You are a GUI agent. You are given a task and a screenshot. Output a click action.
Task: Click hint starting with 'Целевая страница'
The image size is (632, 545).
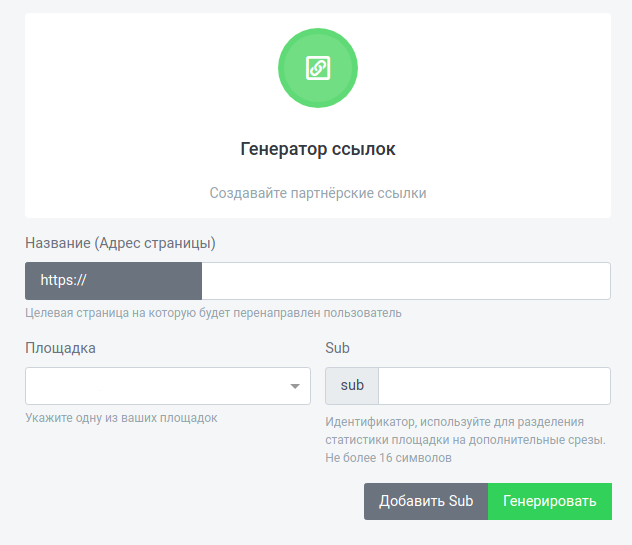tap(213, 313)
